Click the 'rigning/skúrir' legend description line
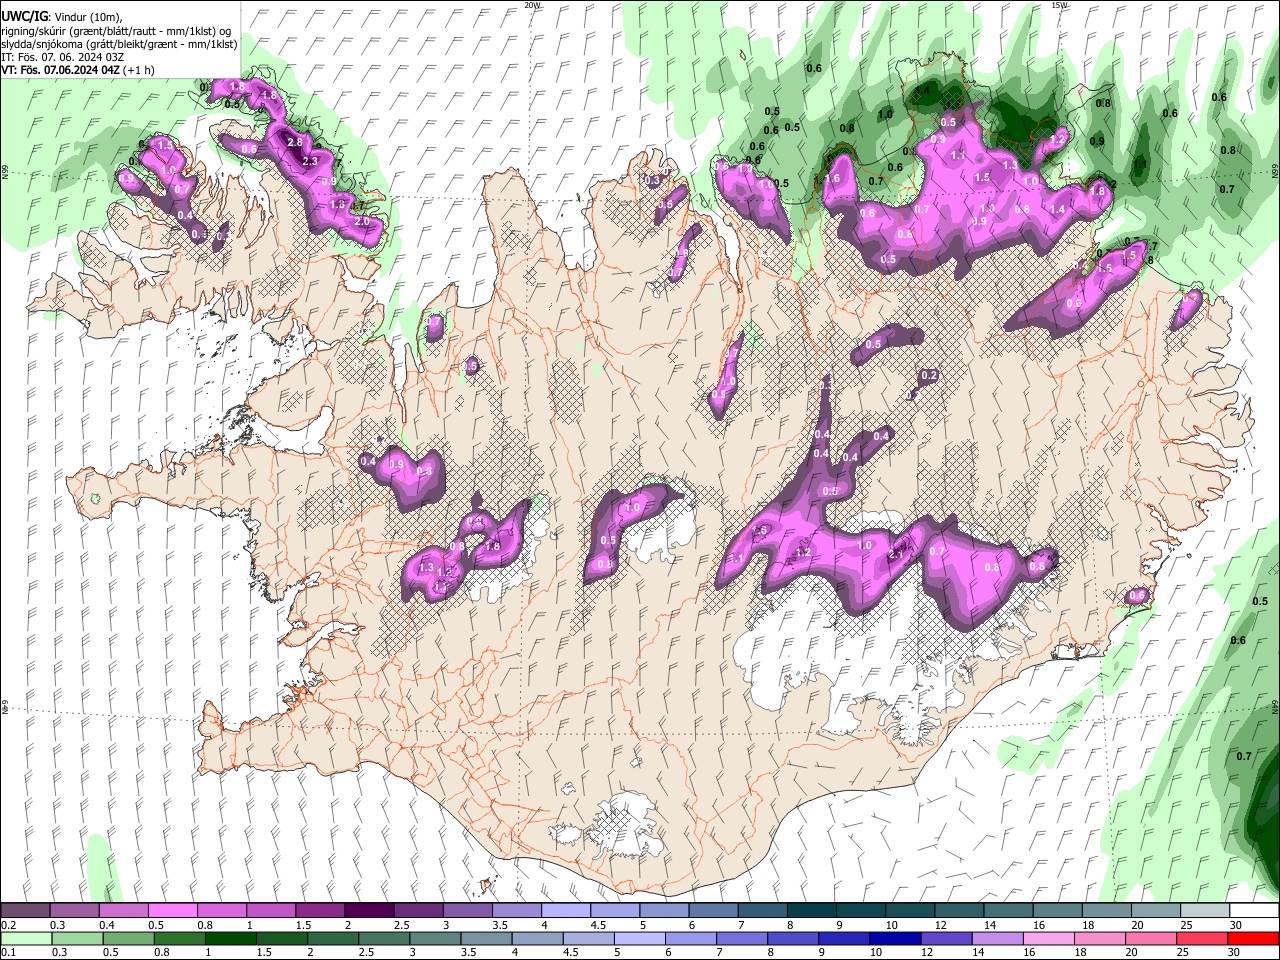 115,31
